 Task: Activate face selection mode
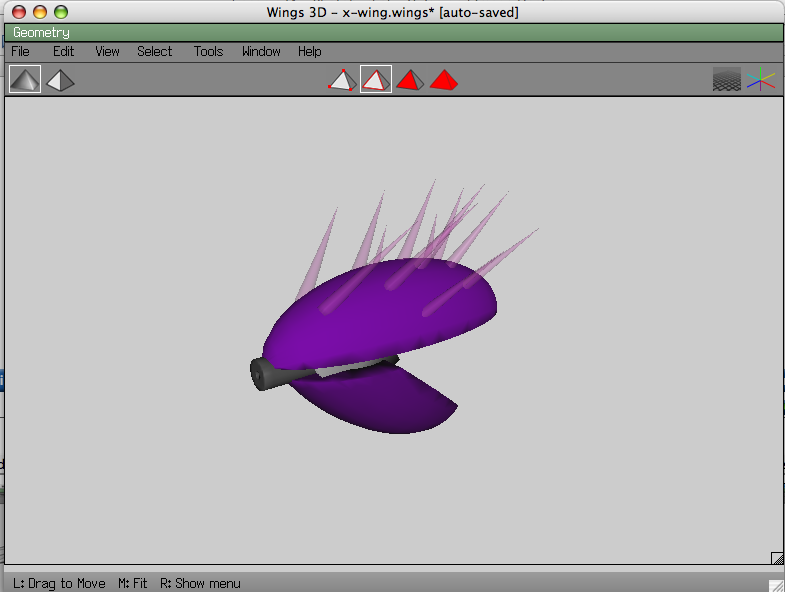point(409,80)
